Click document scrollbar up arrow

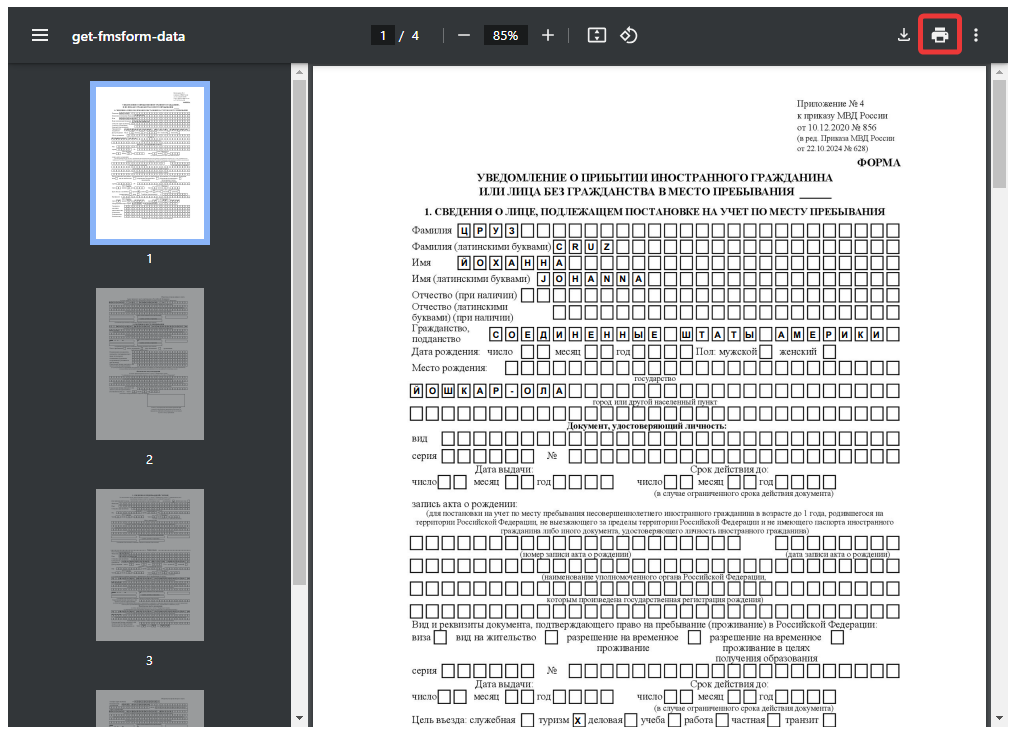point(999,72)
